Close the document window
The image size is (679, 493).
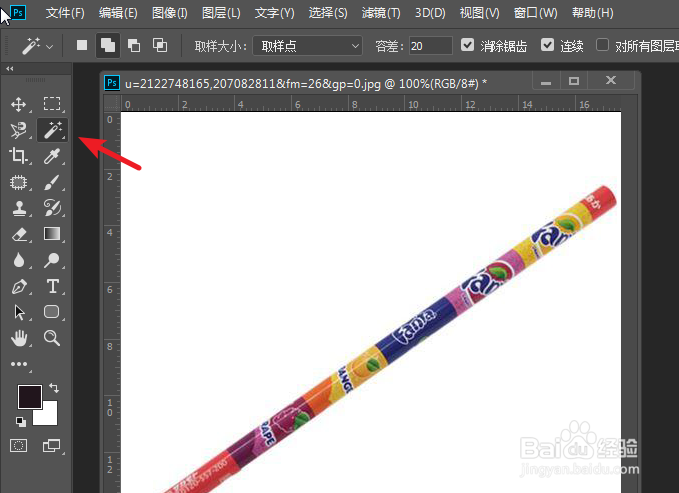pos(611,81)
